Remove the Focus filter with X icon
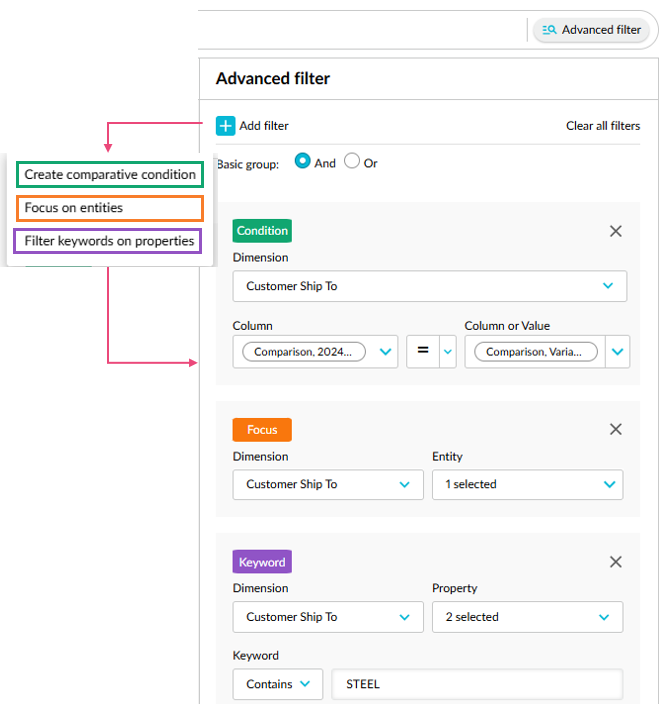The height and width of the screenshot is (704, 659). tap(616, 429)
